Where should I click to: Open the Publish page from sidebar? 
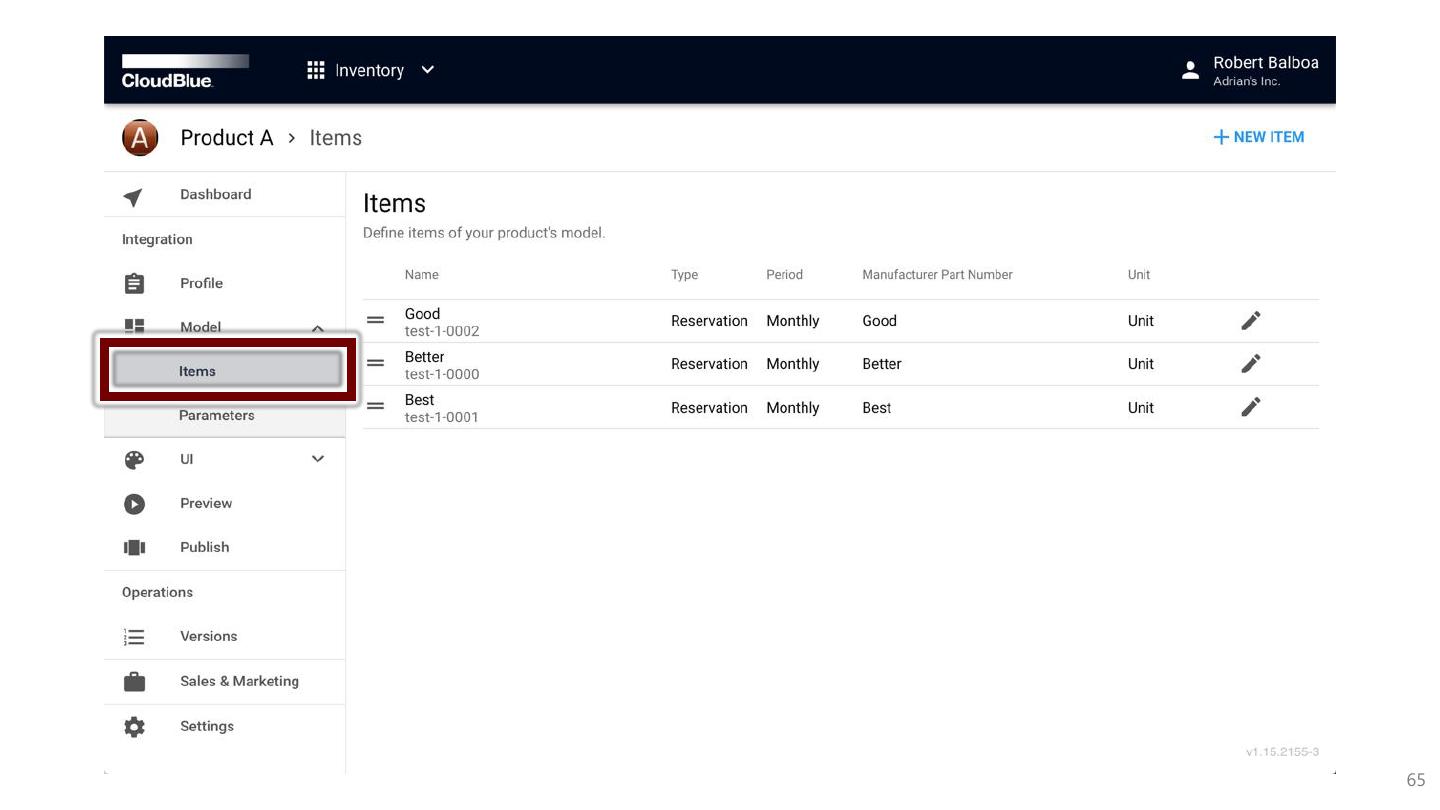tap(204, 547)
